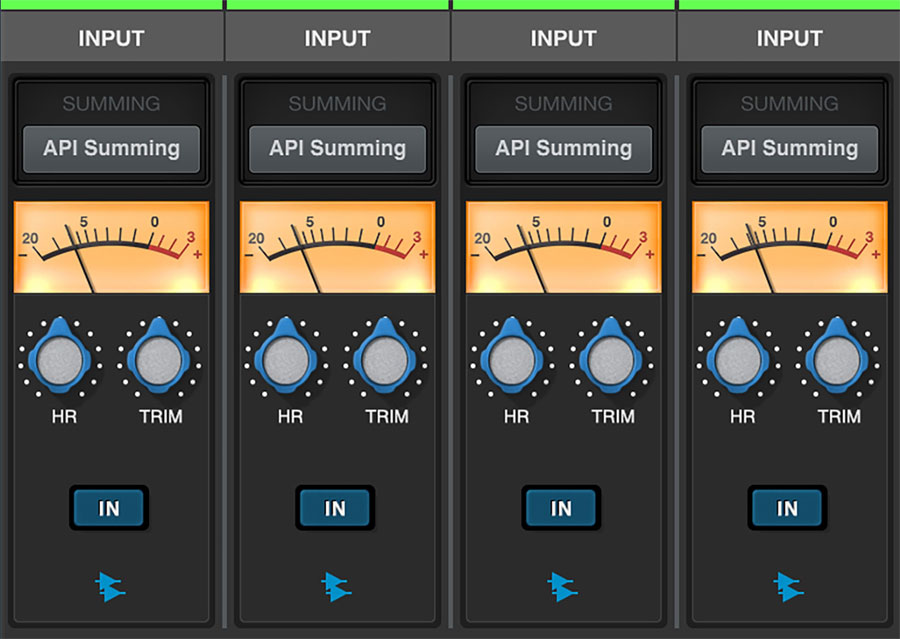The height and width of the screenshot is (639, 900).
Task: Open API Summing selector on second channel
Action: [x=338, y=149]
